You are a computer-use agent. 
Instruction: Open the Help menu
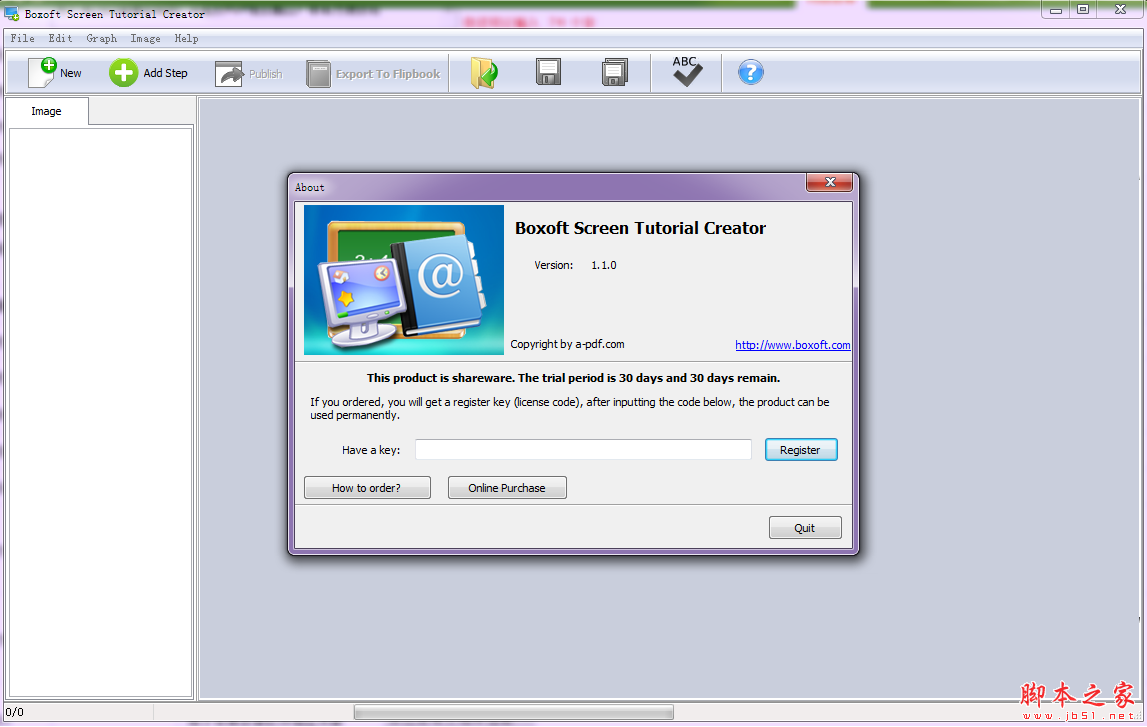[x=186, y=38]
